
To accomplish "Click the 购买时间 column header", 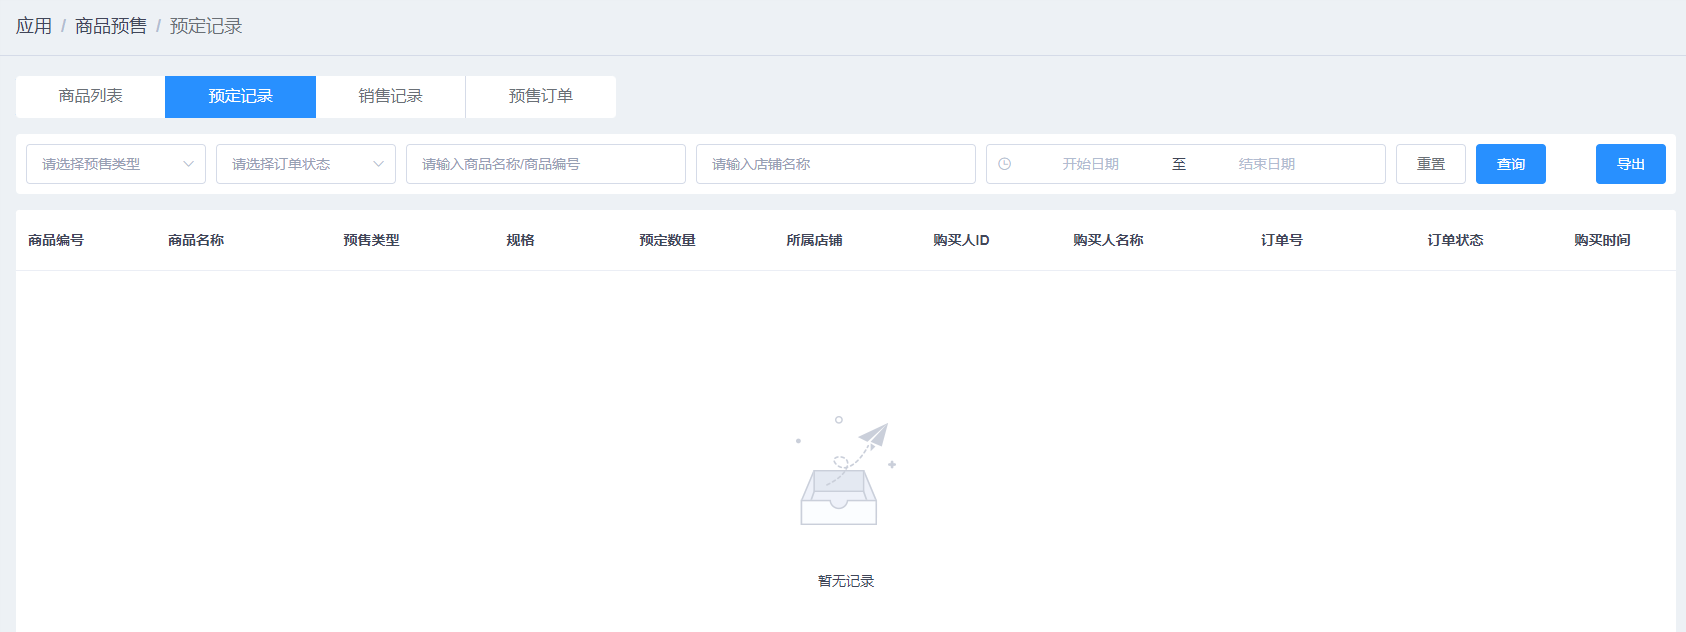I will pos(1602,240).
